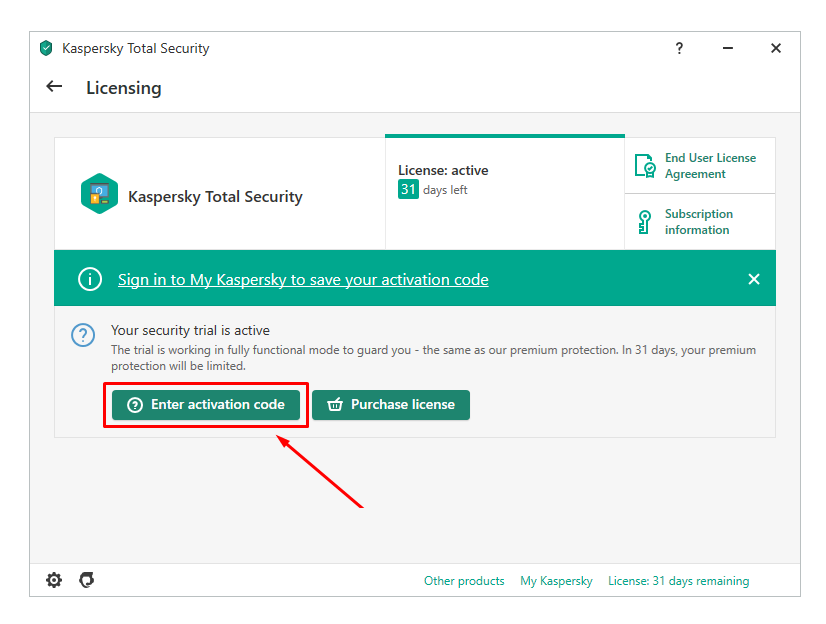Click the Enter activation code button

(206, 404)
